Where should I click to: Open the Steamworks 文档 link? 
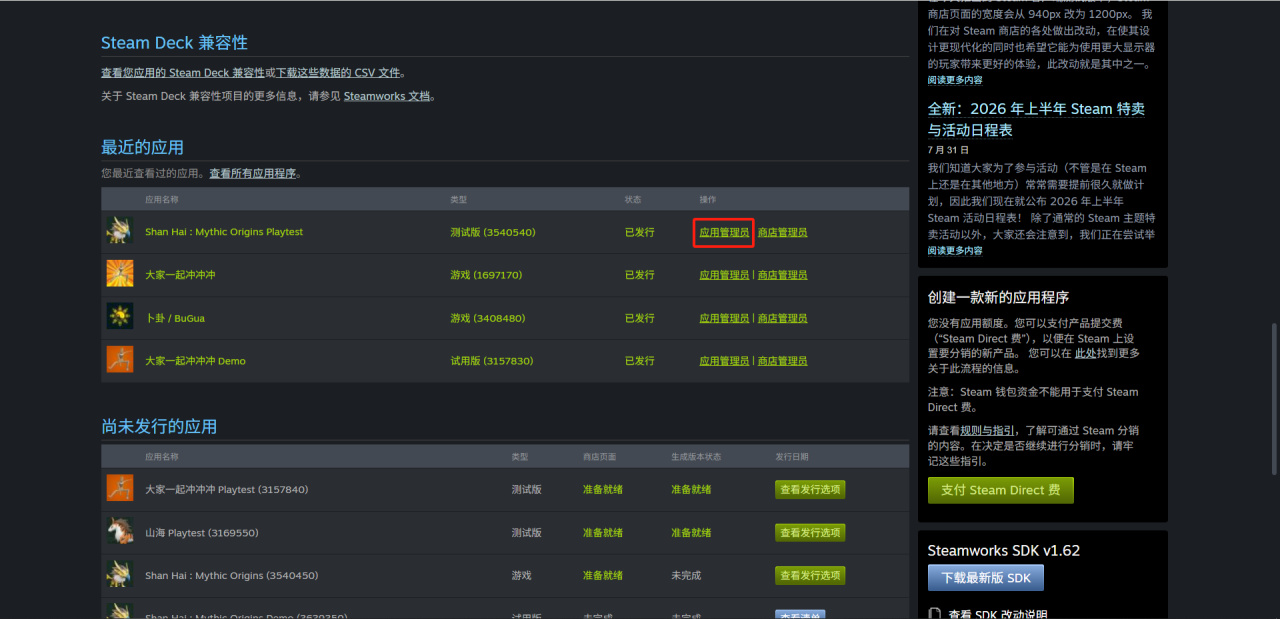tap(387, 96)
